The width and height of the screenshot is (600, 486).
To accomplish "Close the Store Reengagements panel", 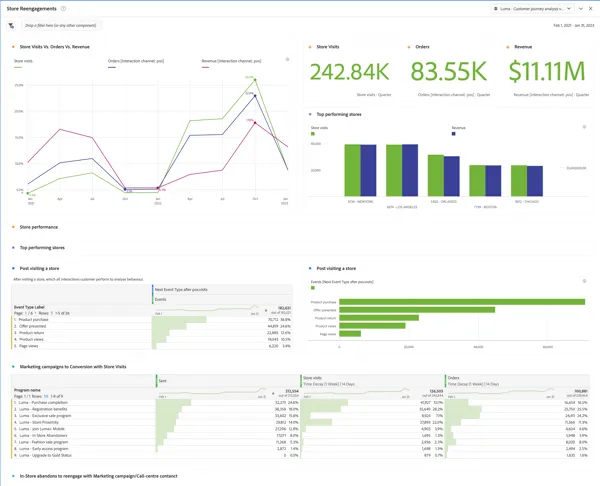I will click(x=590, y=8).
